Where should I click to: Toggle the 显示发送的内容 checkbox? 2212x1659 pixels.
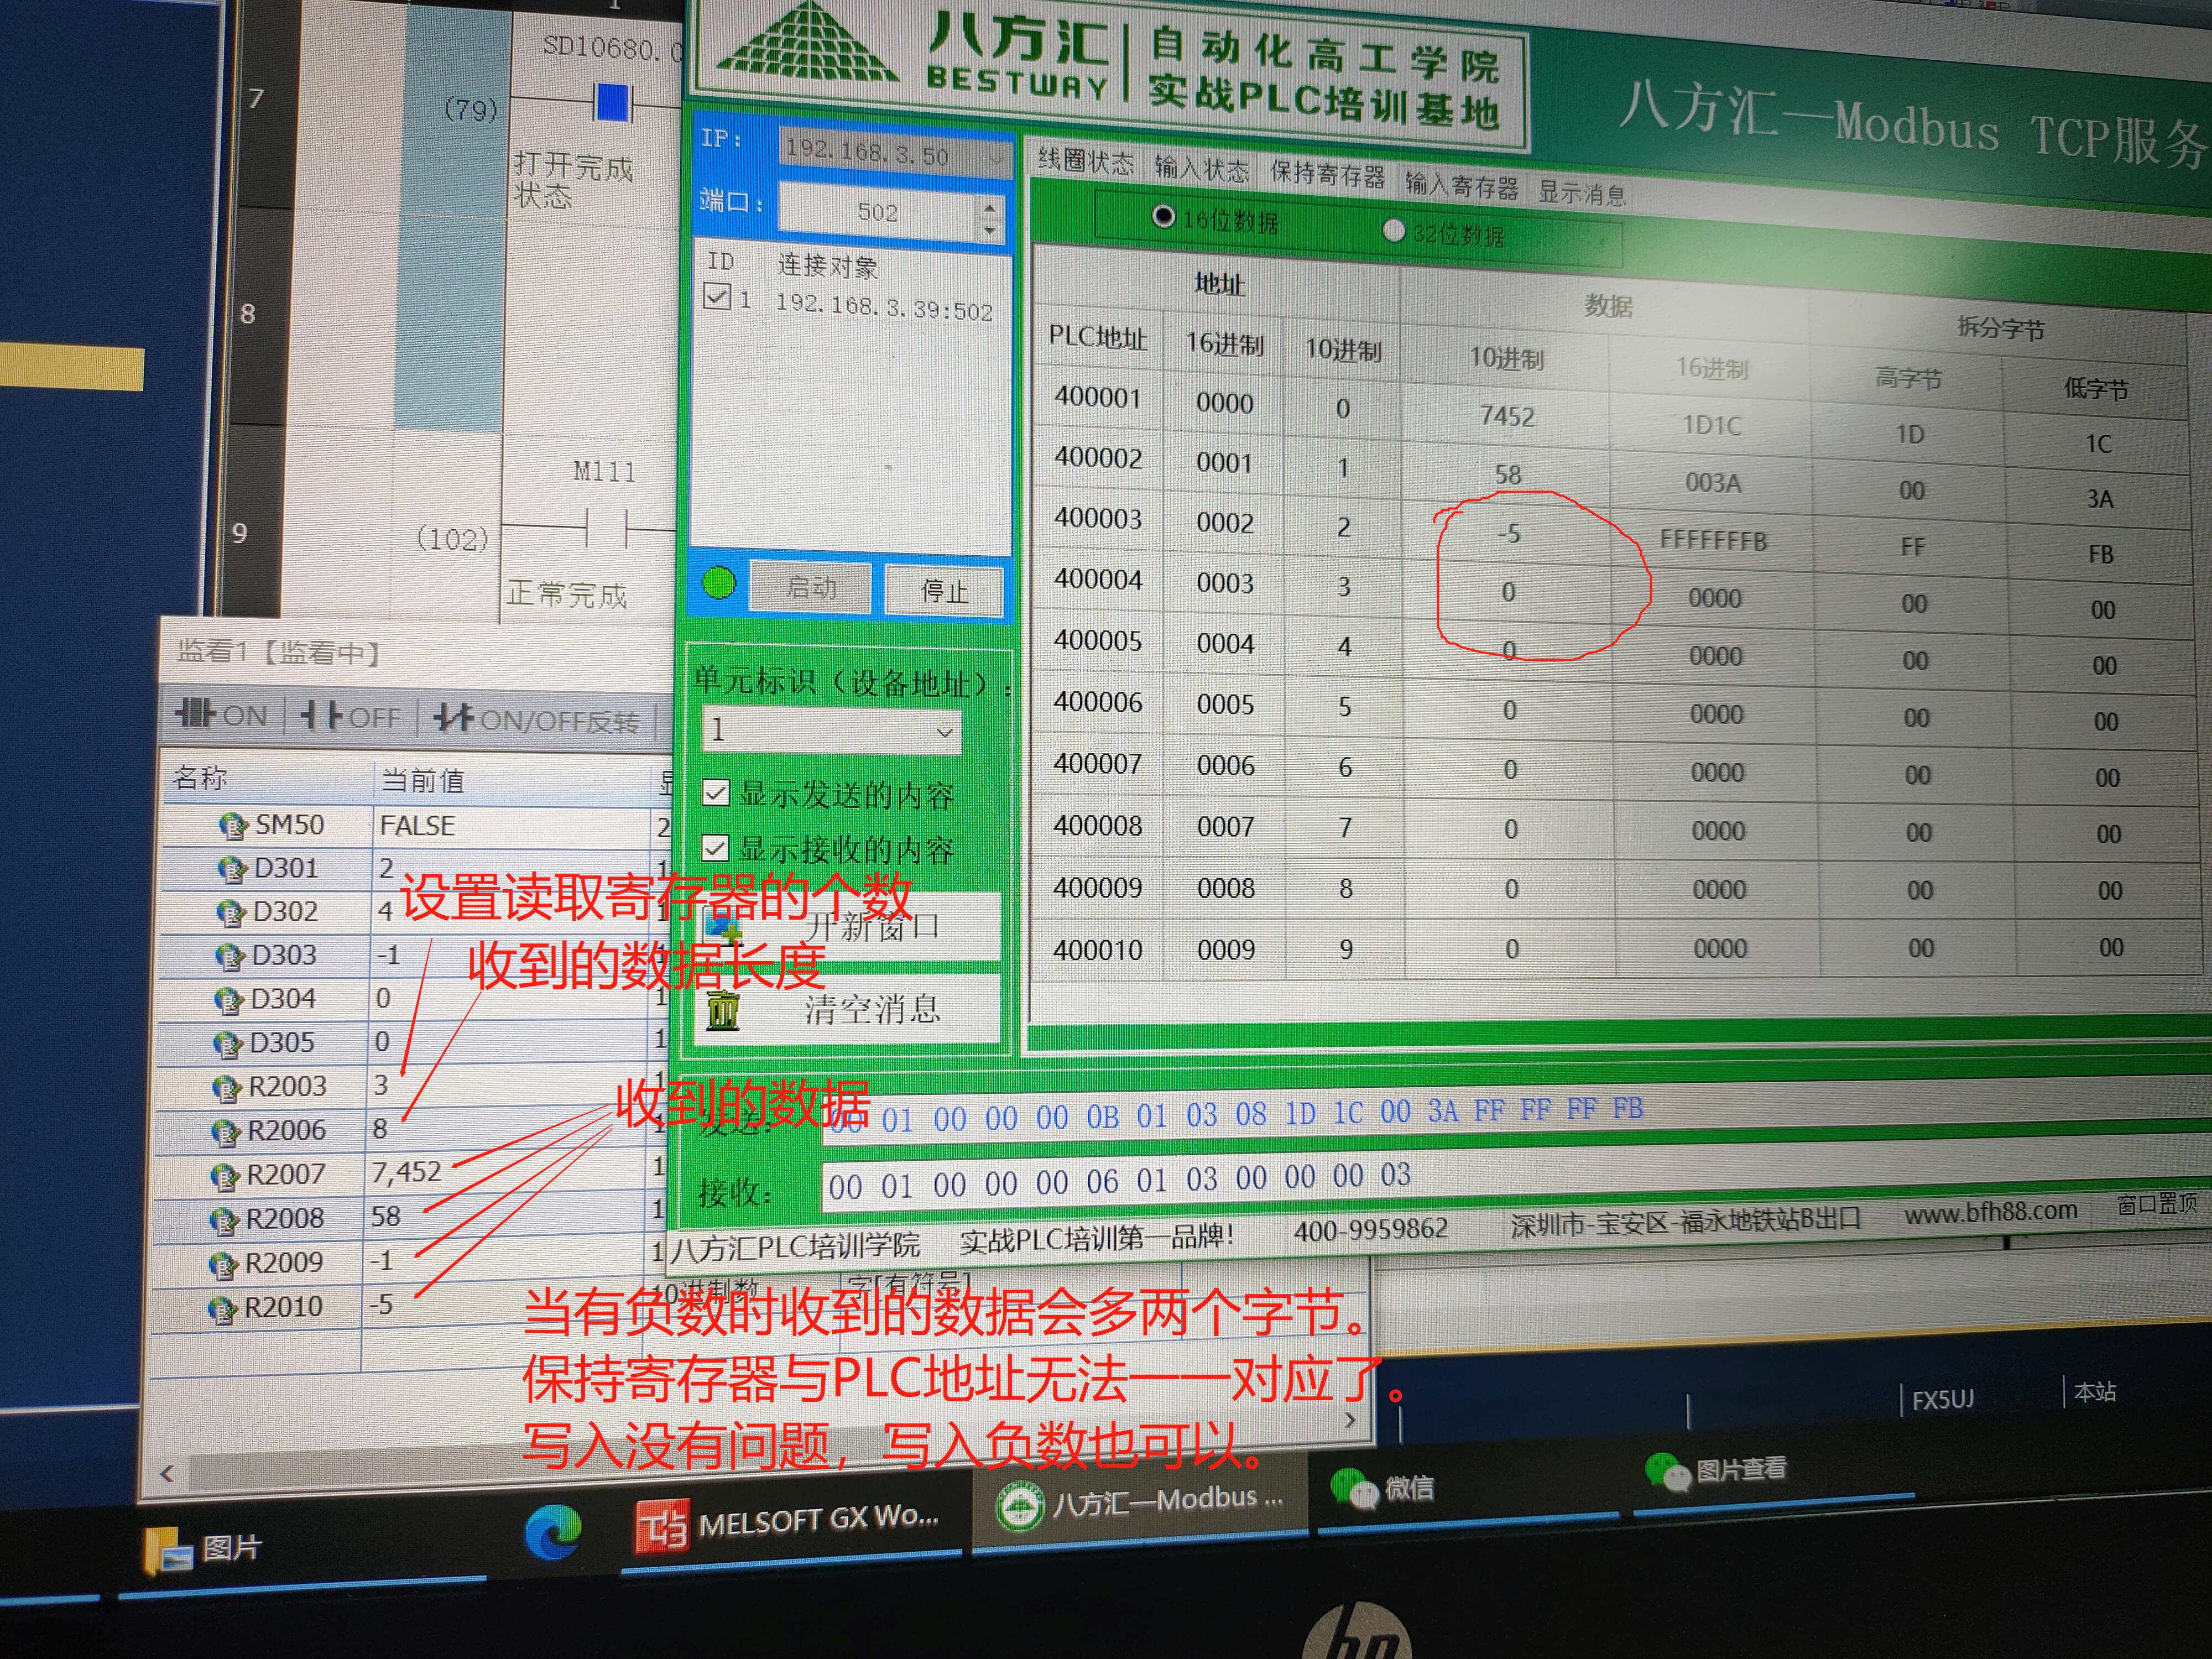tap(715, 793)
